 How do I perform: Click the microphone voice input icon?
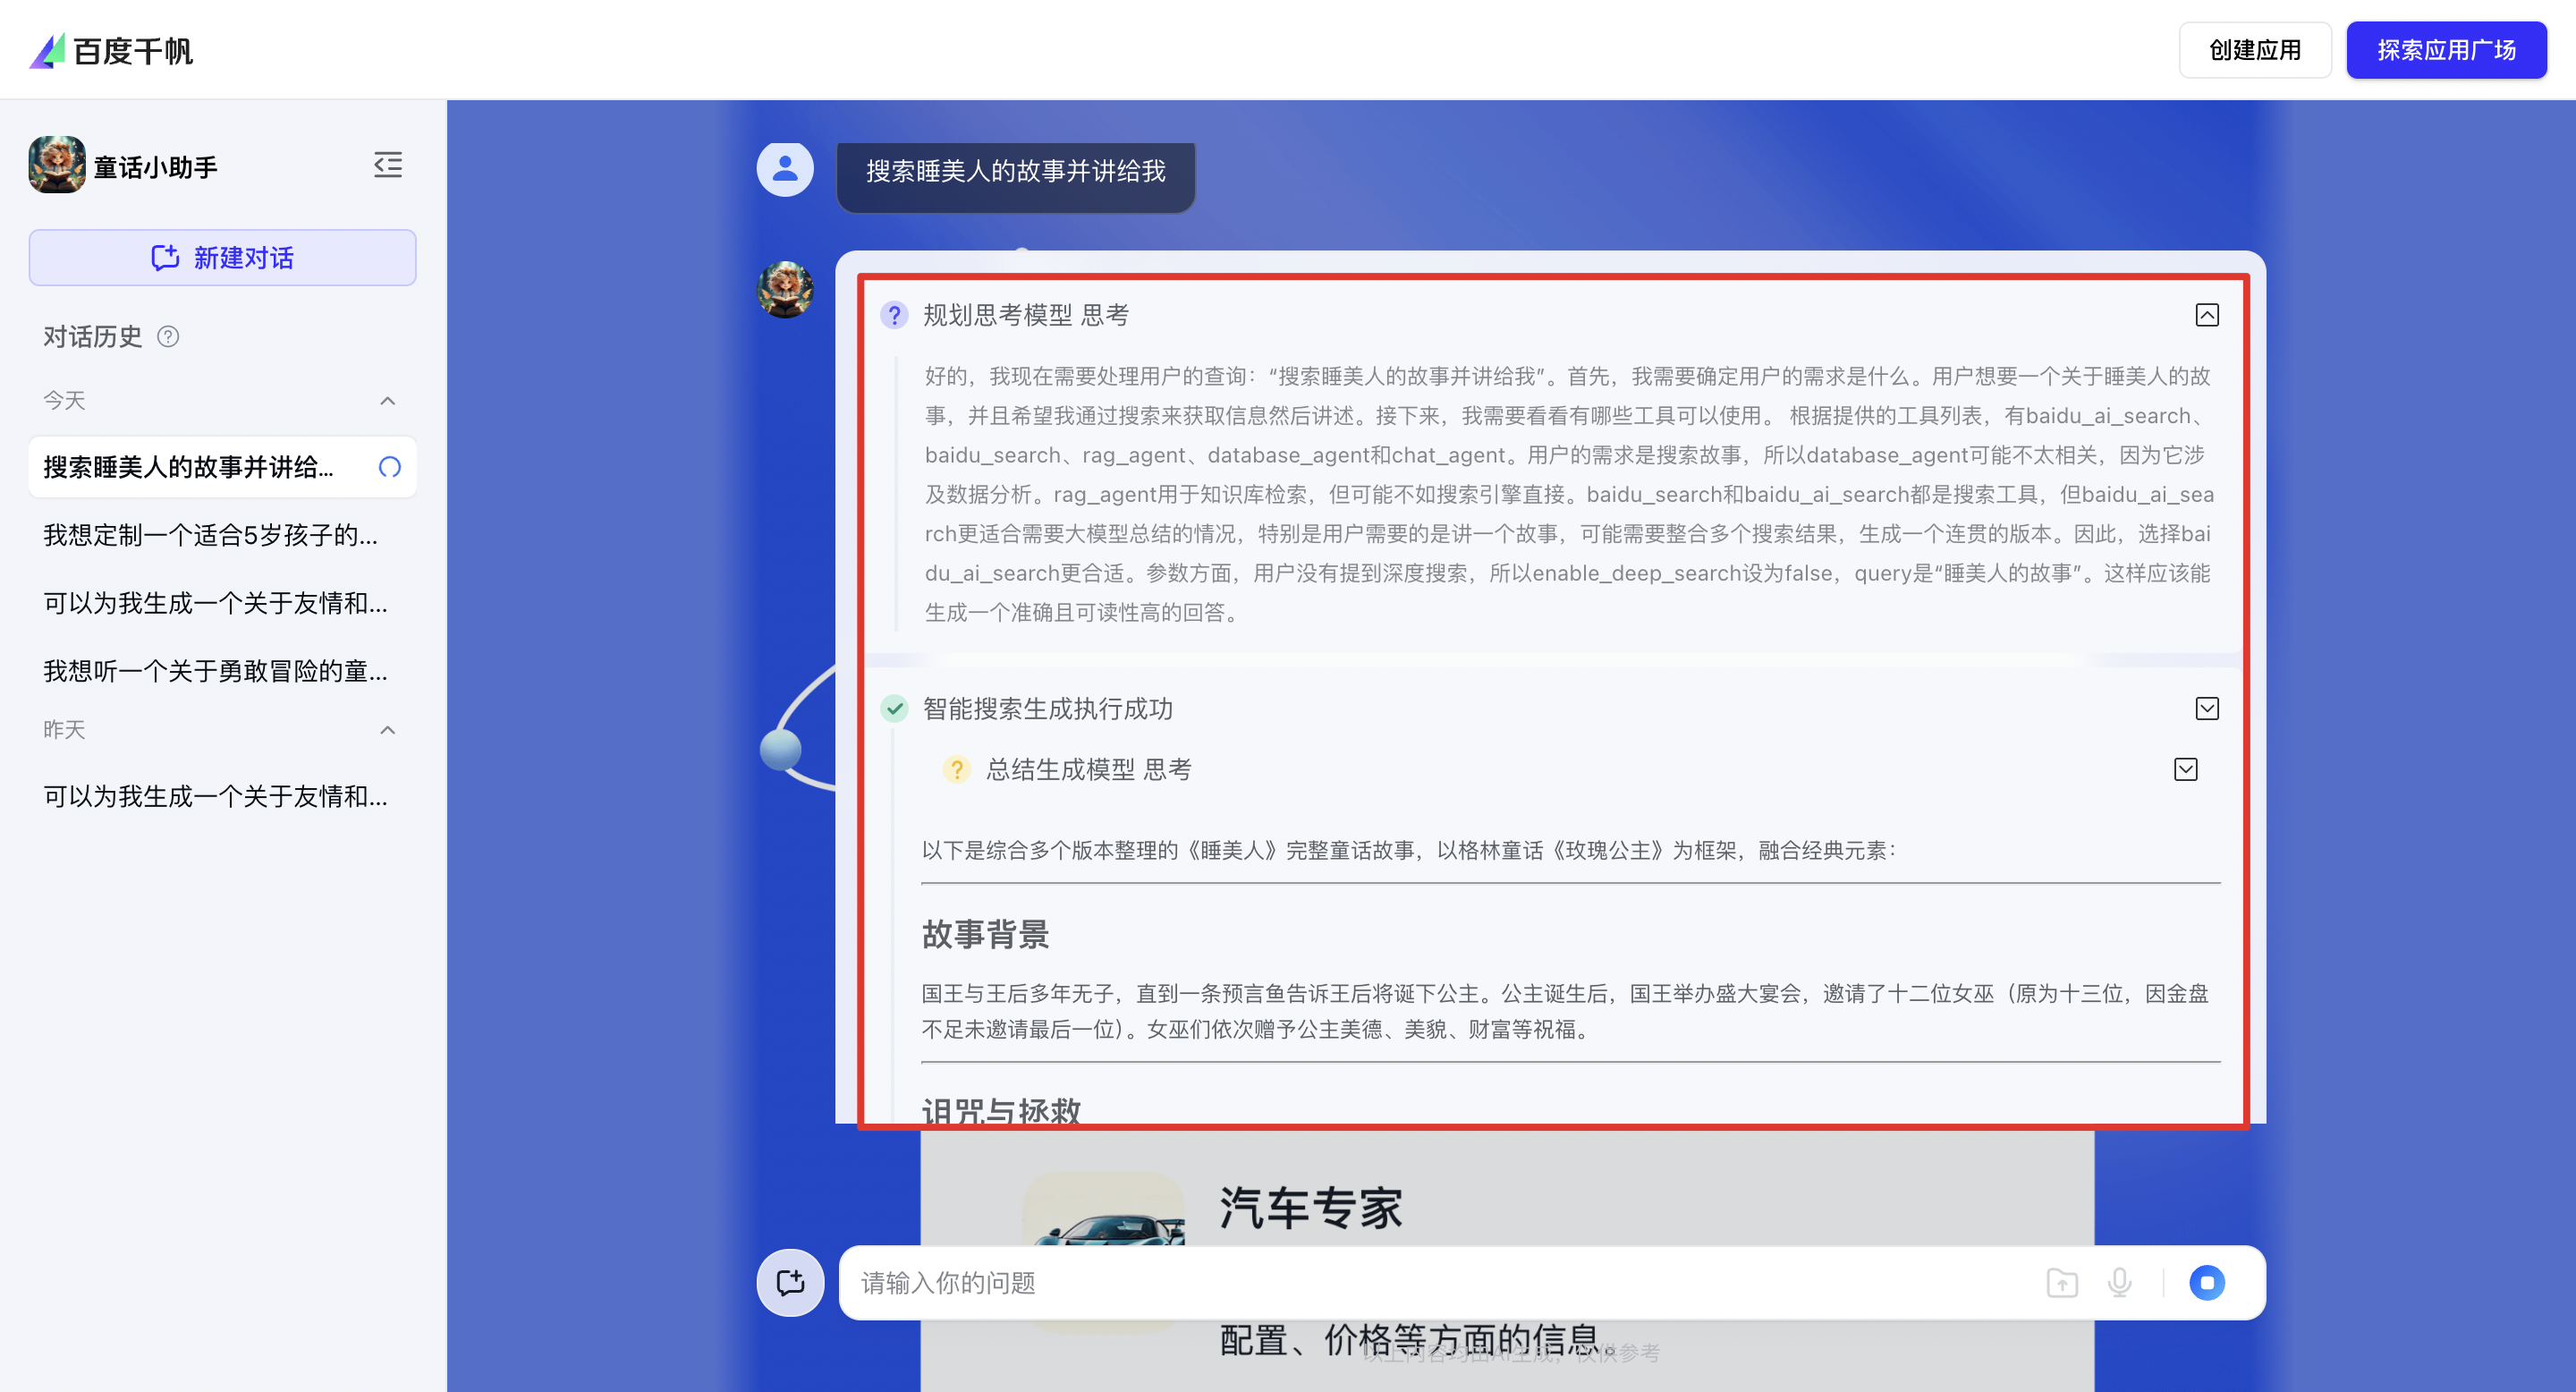click(x=2119, y=1282)
